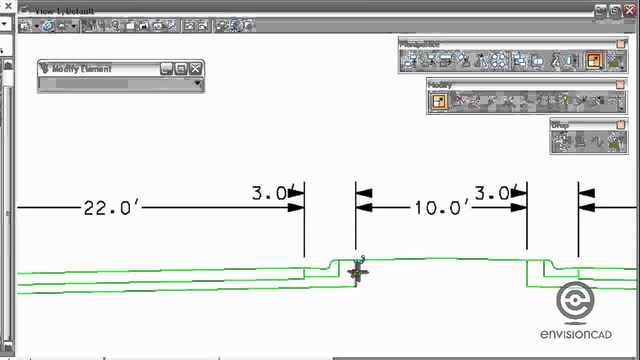Expand the display style dropdown arrow
This screenshot has width=640, height=360.
tap(73, 26)
